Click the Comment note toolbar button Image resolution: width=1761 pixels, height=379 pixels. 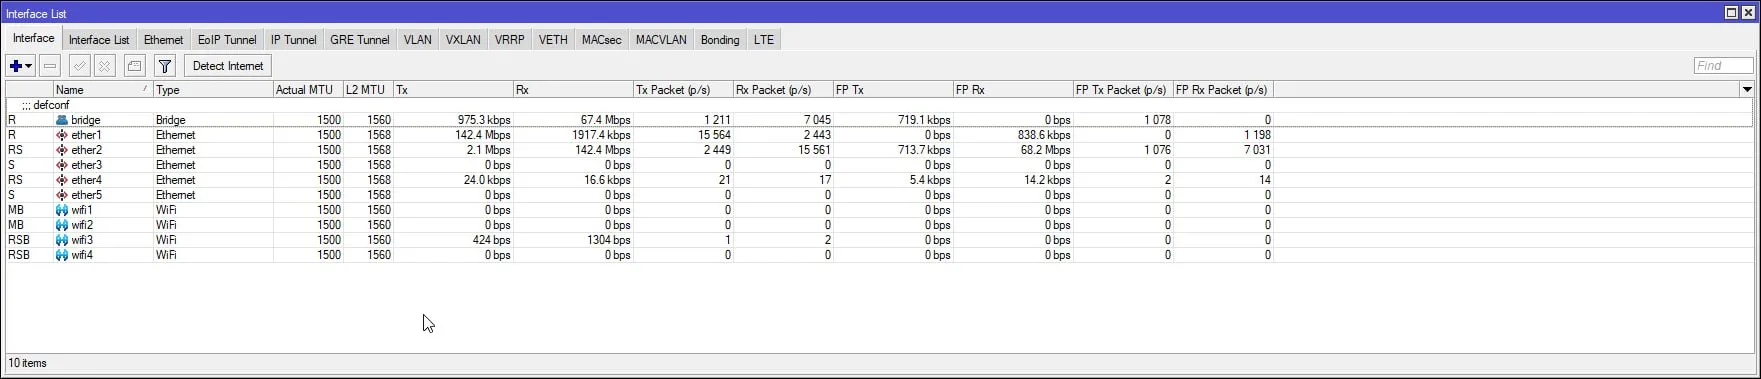[x=134, y=66]
